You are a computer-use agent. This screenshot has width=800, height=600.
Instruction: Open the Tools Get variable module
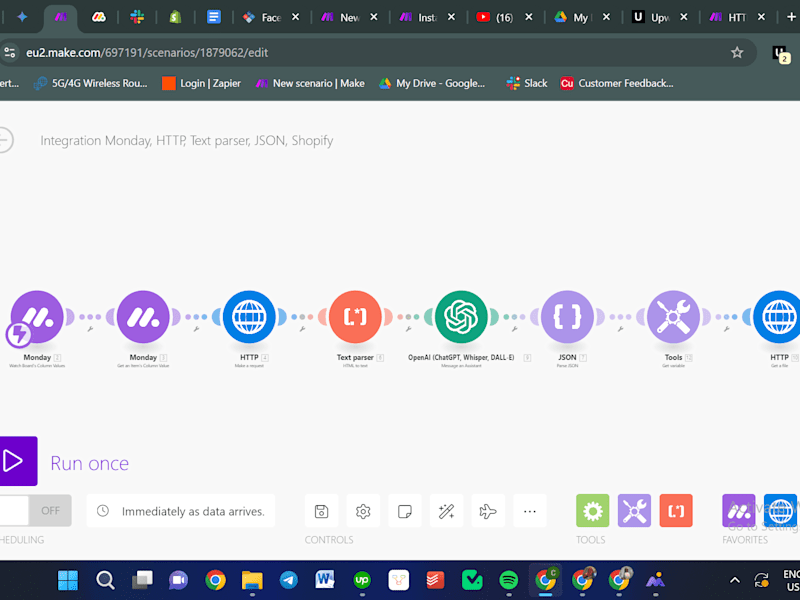[673, 317]
